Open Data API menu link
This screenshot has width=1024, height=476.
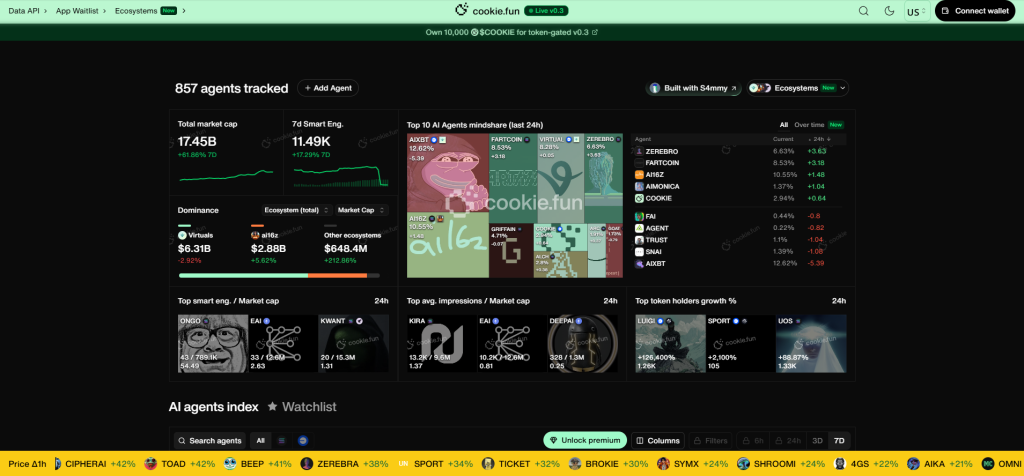[x=26, y=11]
